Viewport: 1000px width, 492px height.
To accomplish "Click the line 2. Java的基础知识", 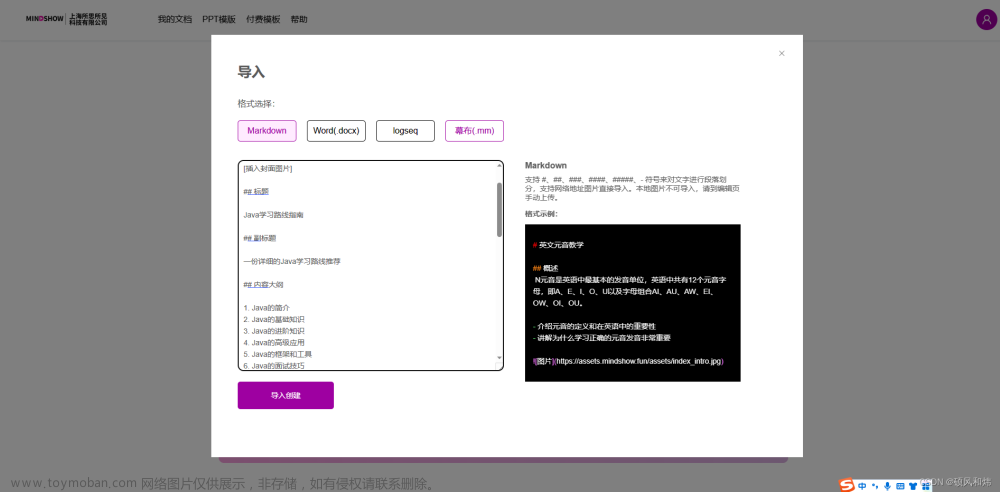I will coord(274,319).
